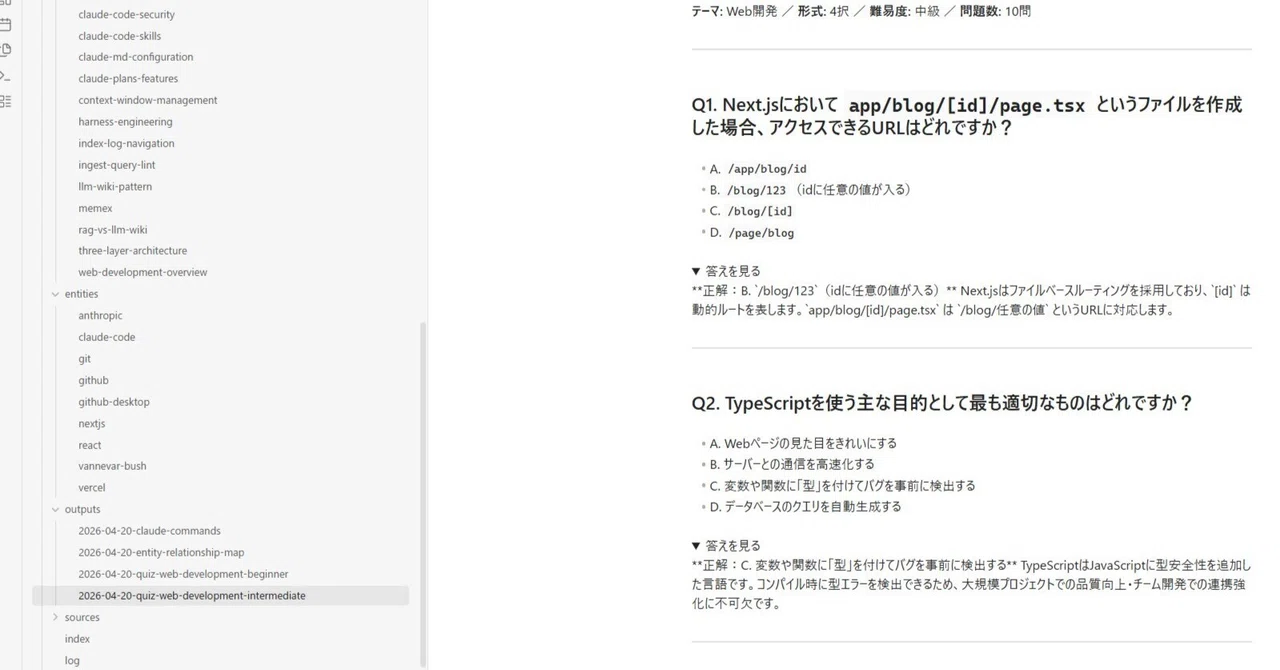Open the anthropic entity note
This screenshot has height=670, width=1280.
[x=100, y=316]
